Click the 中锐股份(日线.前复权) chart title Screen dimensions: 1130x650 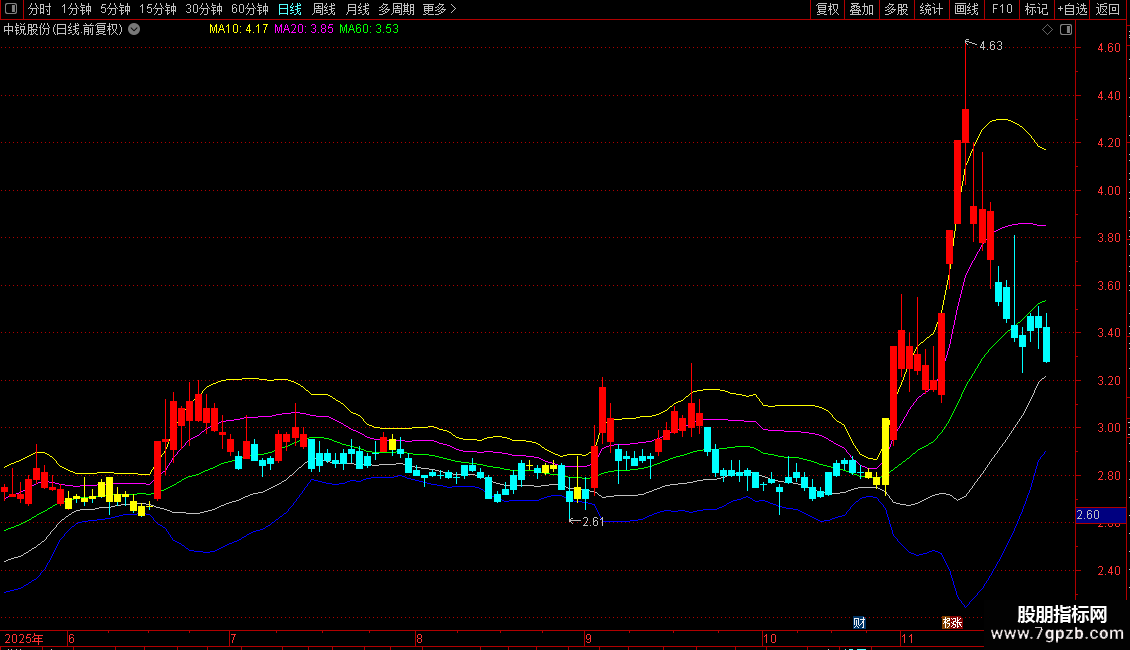(63, 29)
